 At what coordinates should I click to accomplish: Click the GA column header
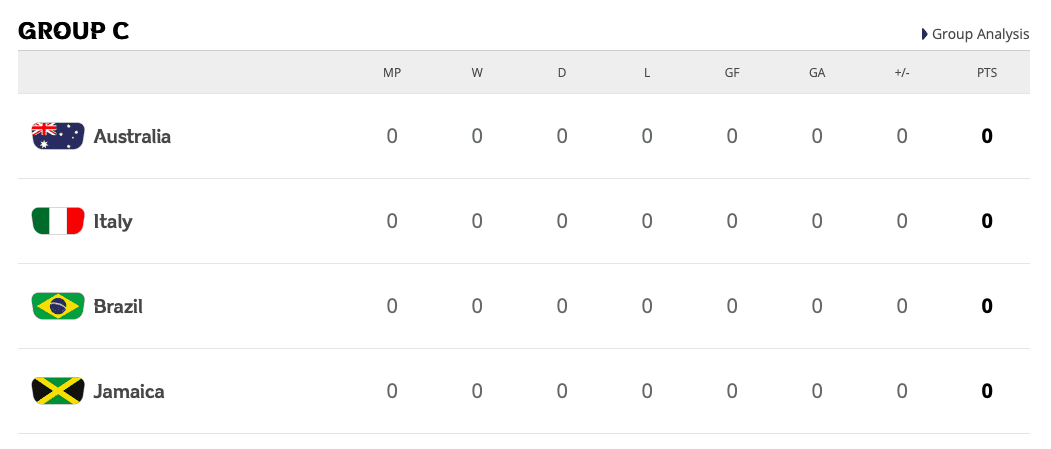pos(817,73)
